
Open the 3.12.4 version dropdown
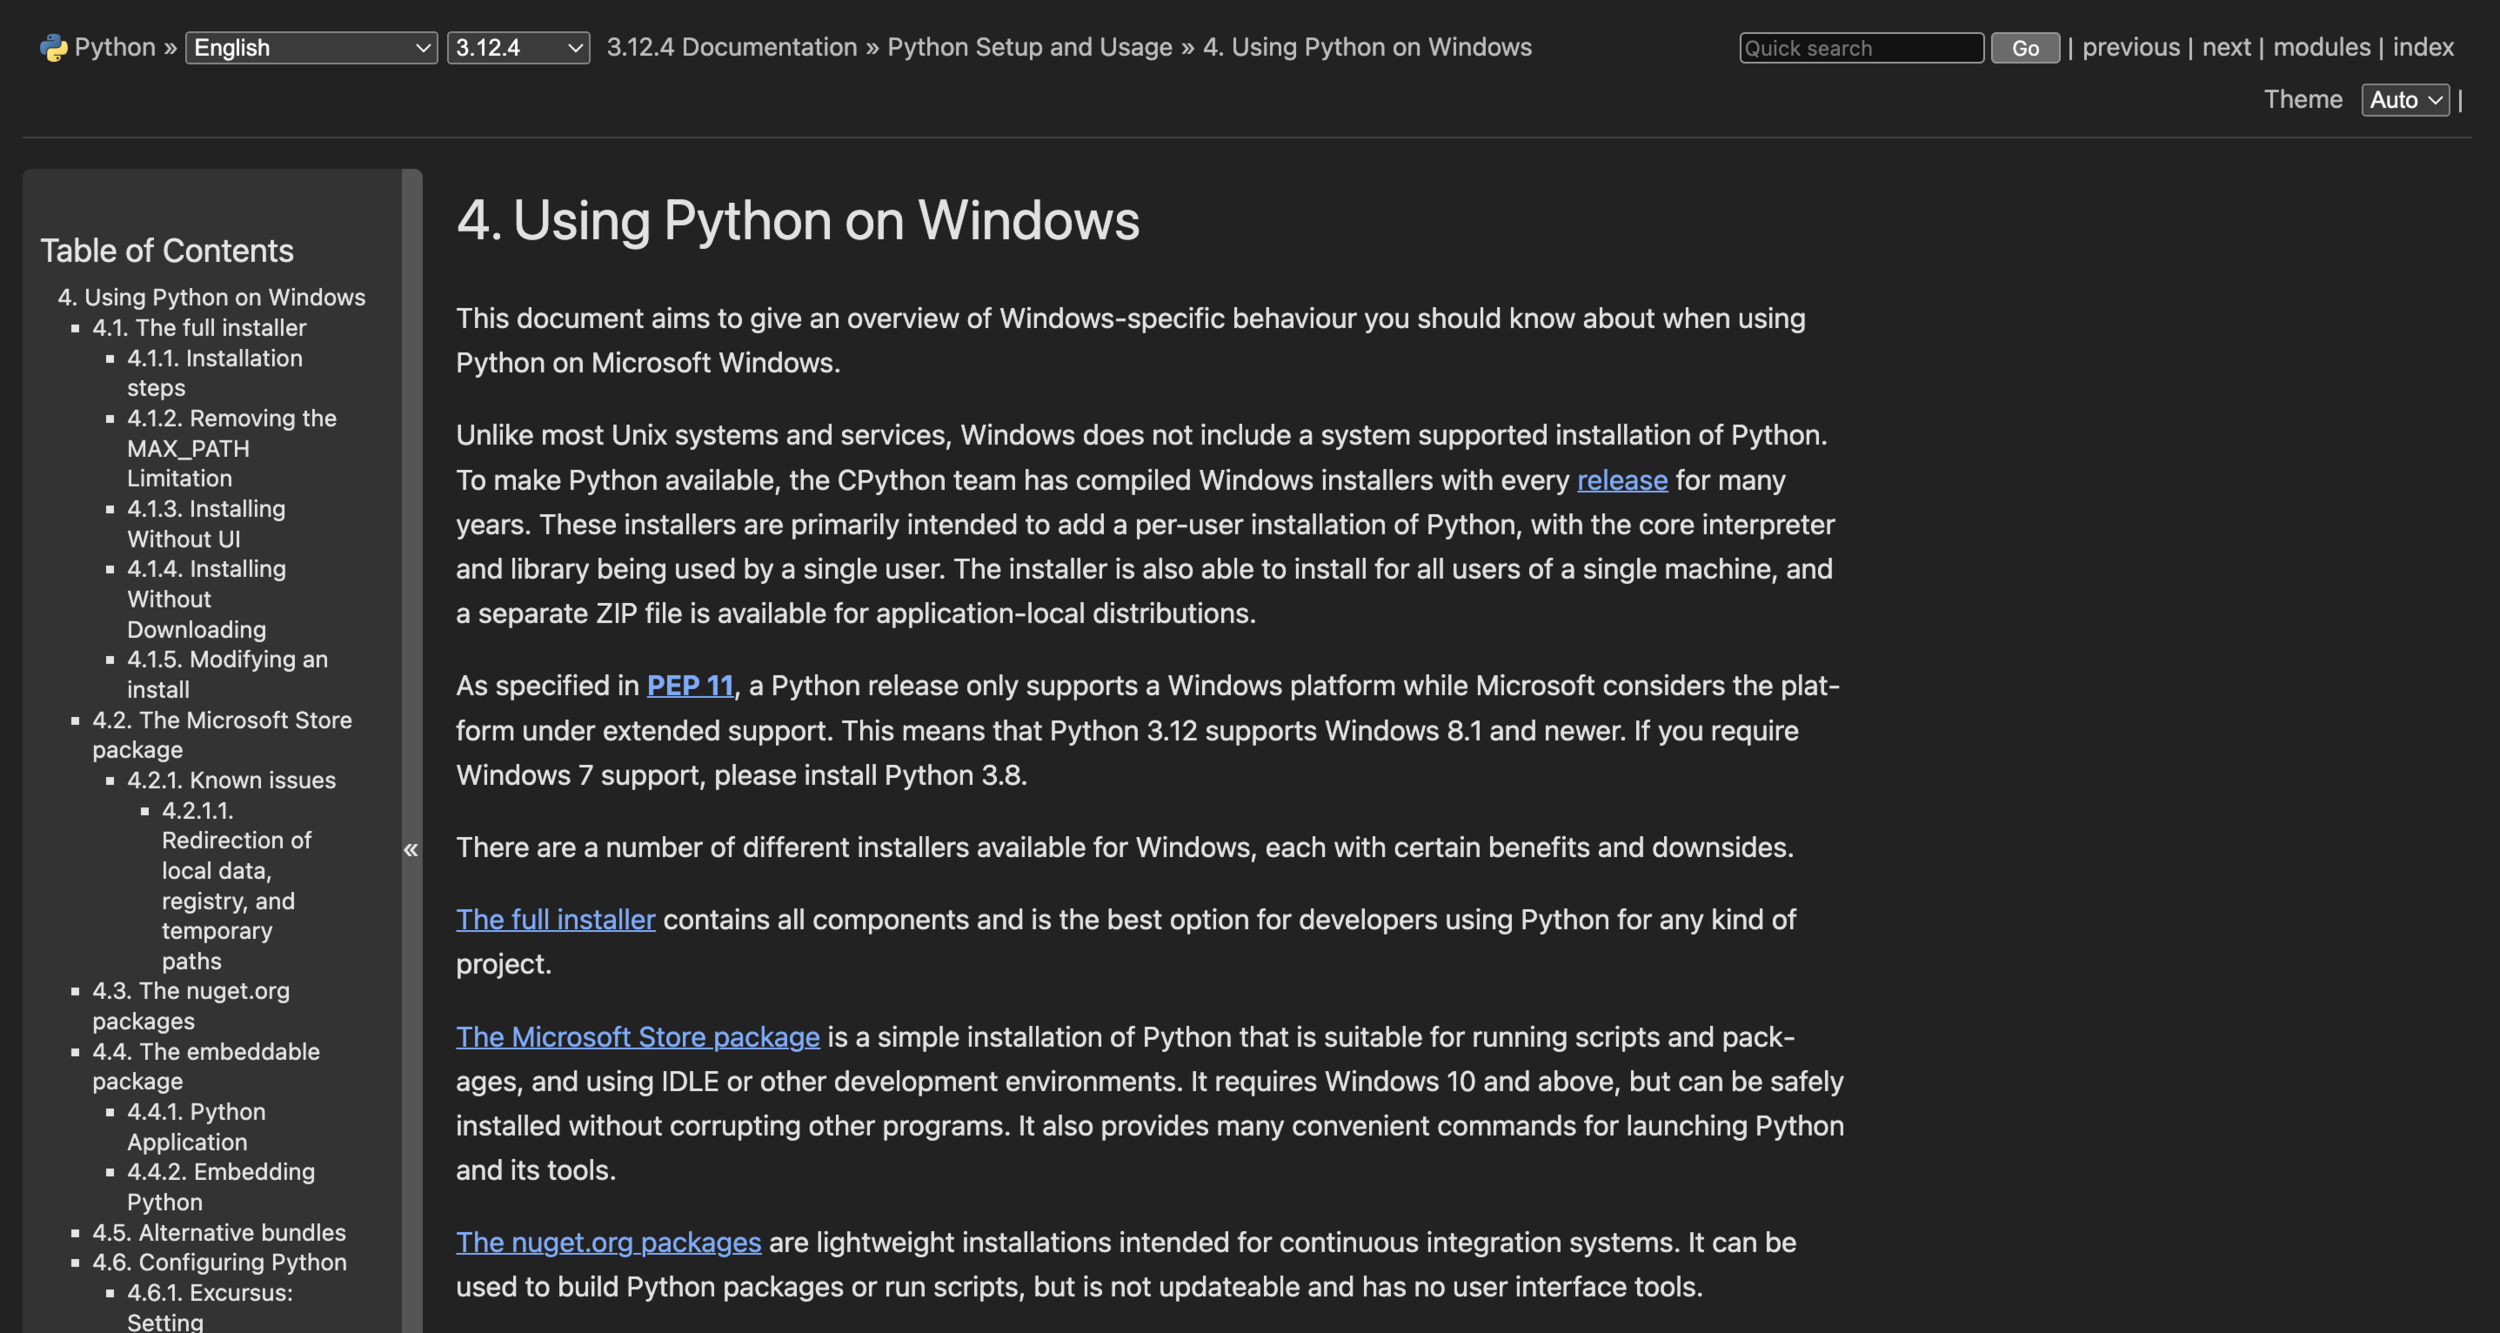point(517,47)
